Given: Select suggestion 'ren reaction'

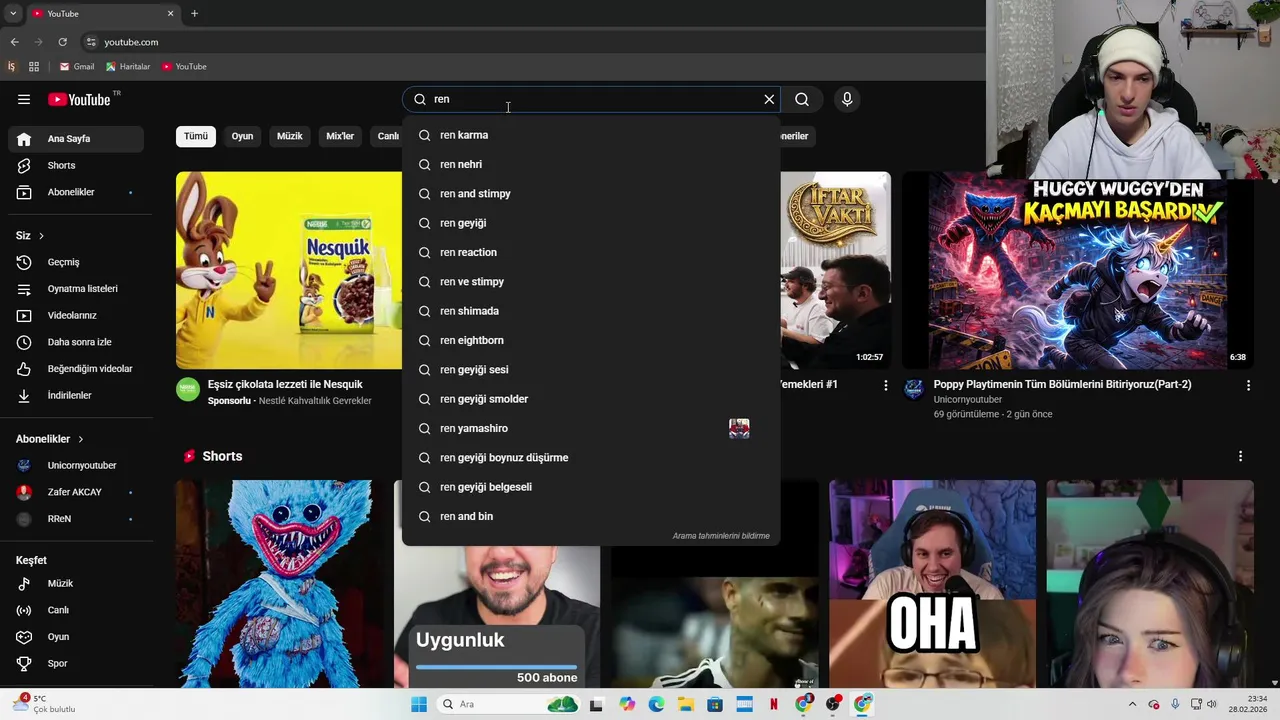Looking at the screenshot, I should pyautogui.click(x=591, y=252).
